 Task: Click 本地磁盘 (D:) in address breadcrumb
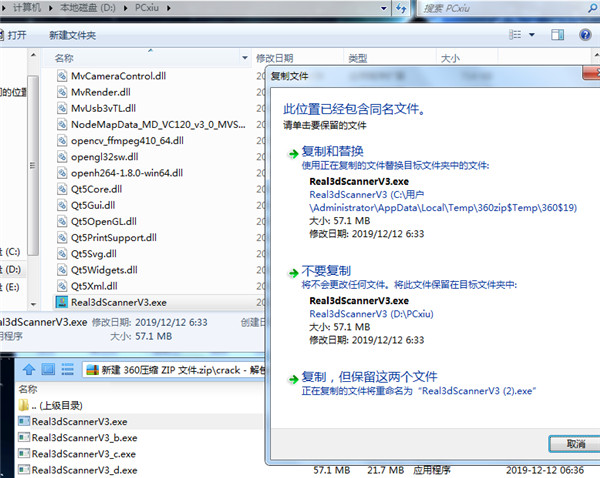pos(88,8)
